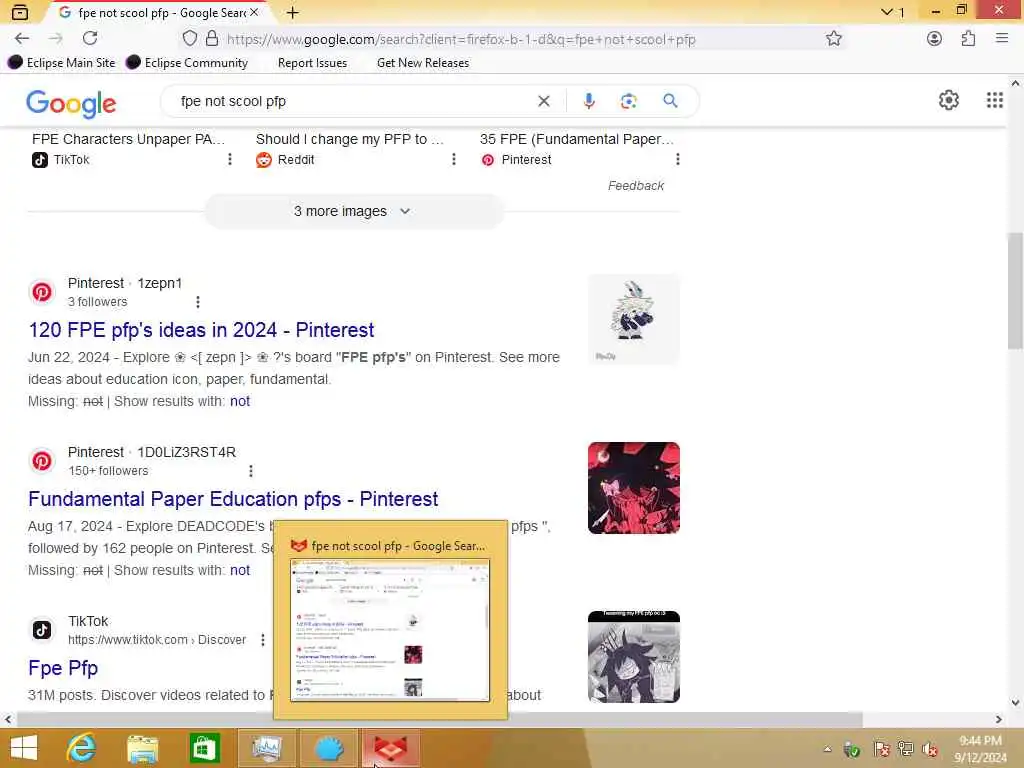The height and width of the screenshot is (768, 1024).
Task: Click thumbnail of the Fpe Pfp TikTok result
Action: tap(633, 657)
